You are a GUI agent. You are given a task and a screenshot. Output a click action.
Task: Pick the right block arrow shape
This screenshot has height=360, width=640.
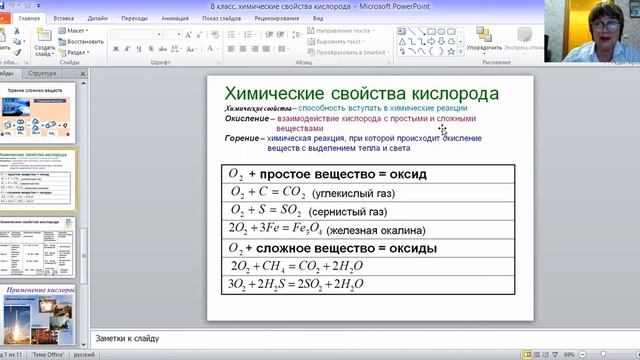coord(431,42)
